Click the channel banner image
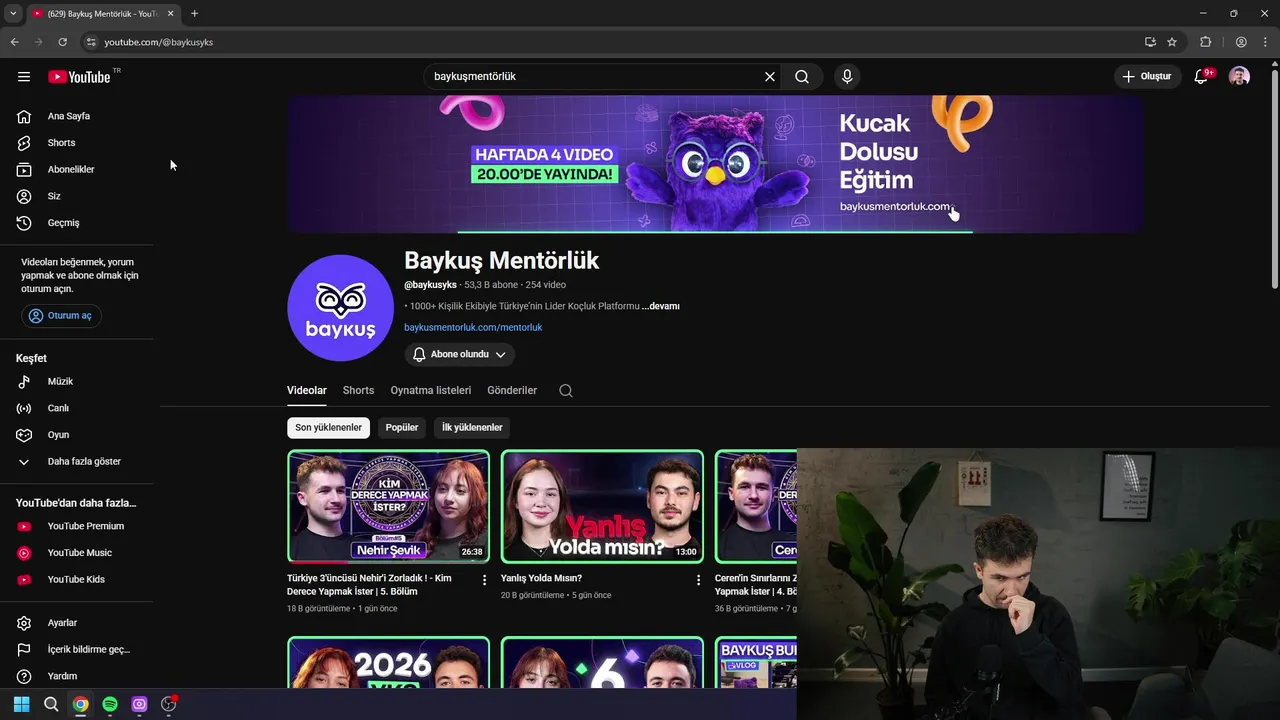 coord(715,164)
